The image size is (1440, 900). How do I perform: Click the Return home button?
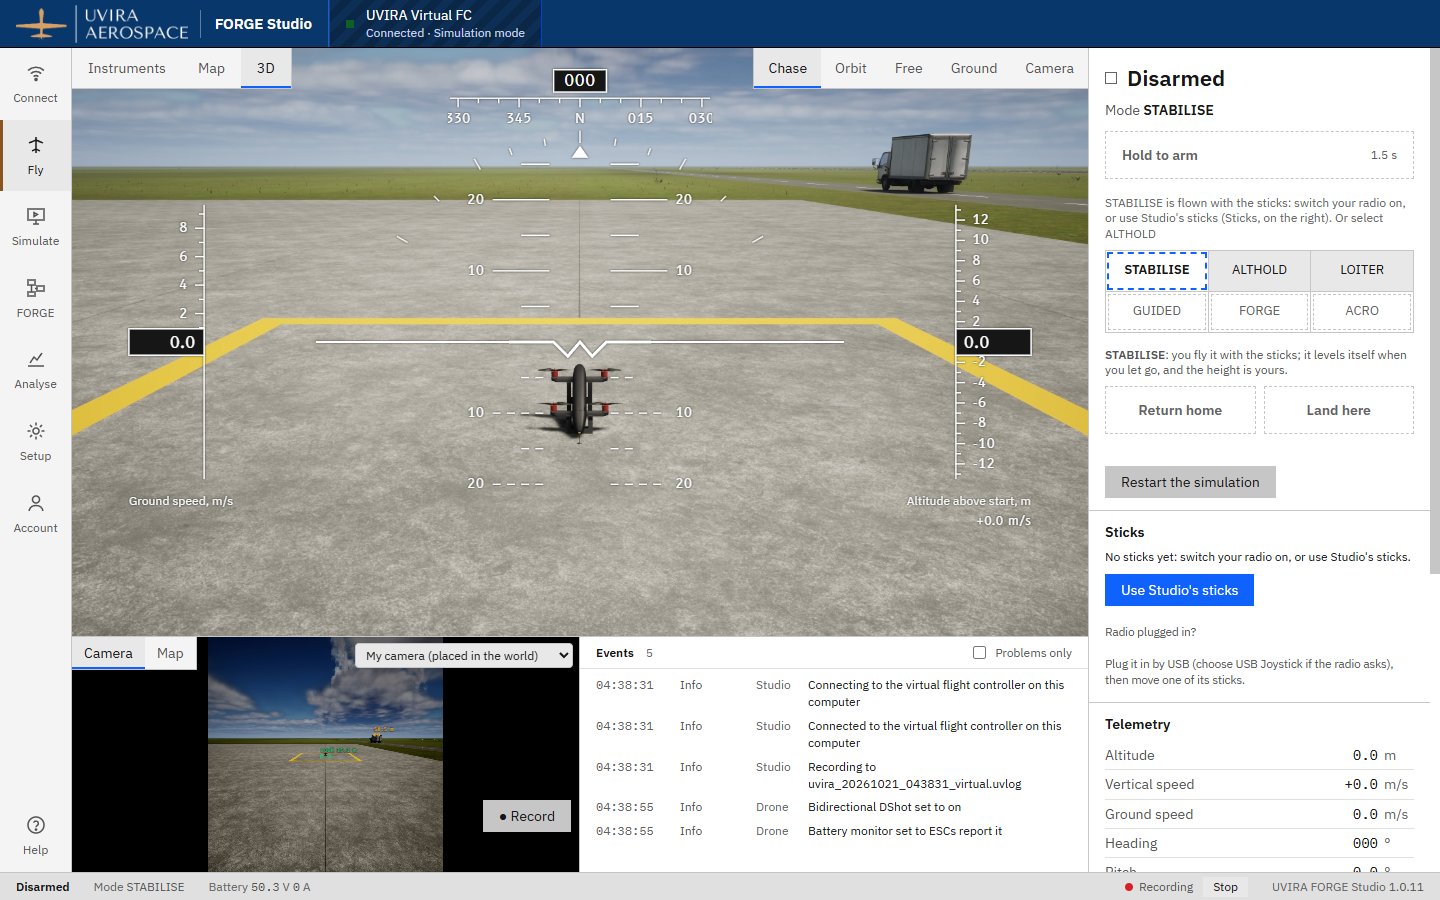(1180, 410)
